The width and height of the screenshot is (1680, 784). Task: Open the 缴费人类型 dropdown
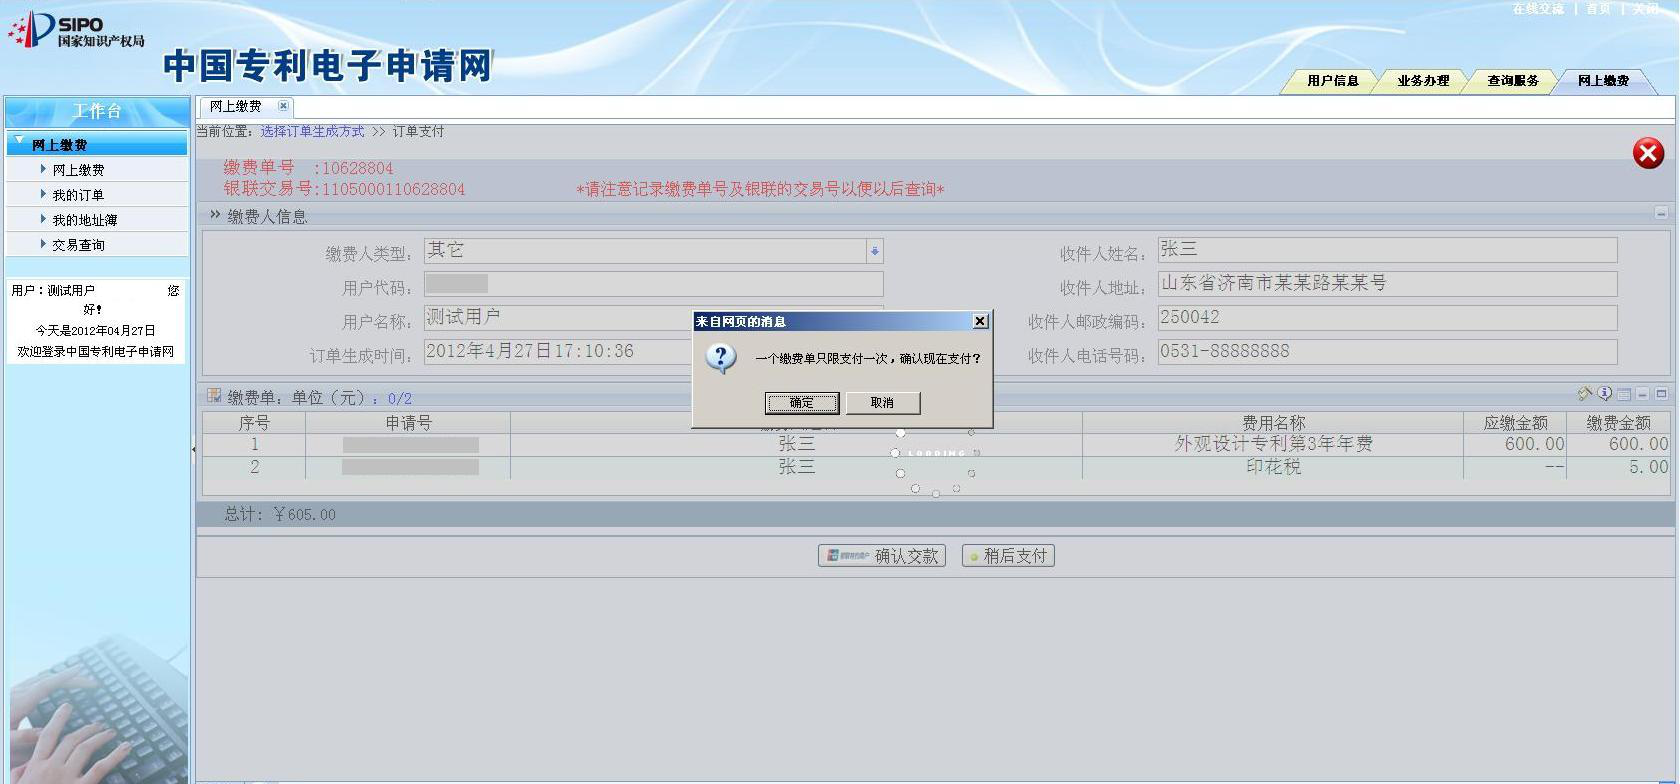[874, 251]
